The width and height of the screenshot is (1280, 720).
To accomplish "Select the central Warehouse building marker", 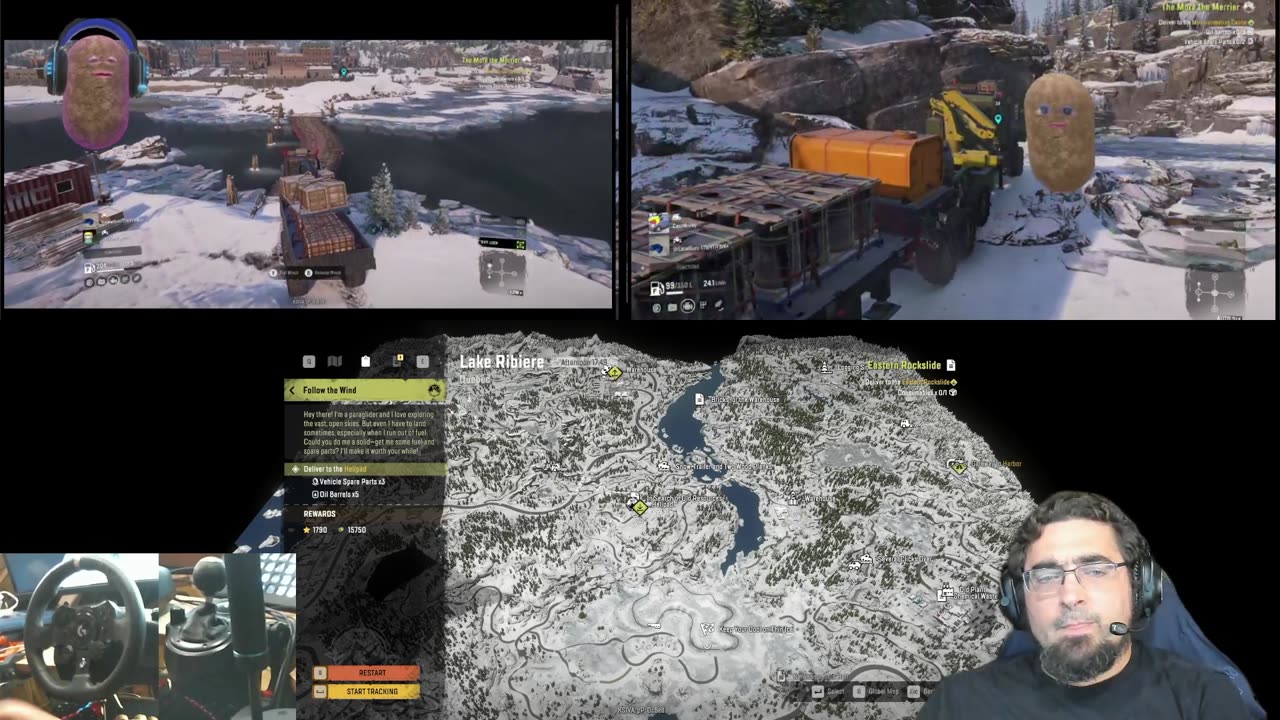I will [794, 498].
